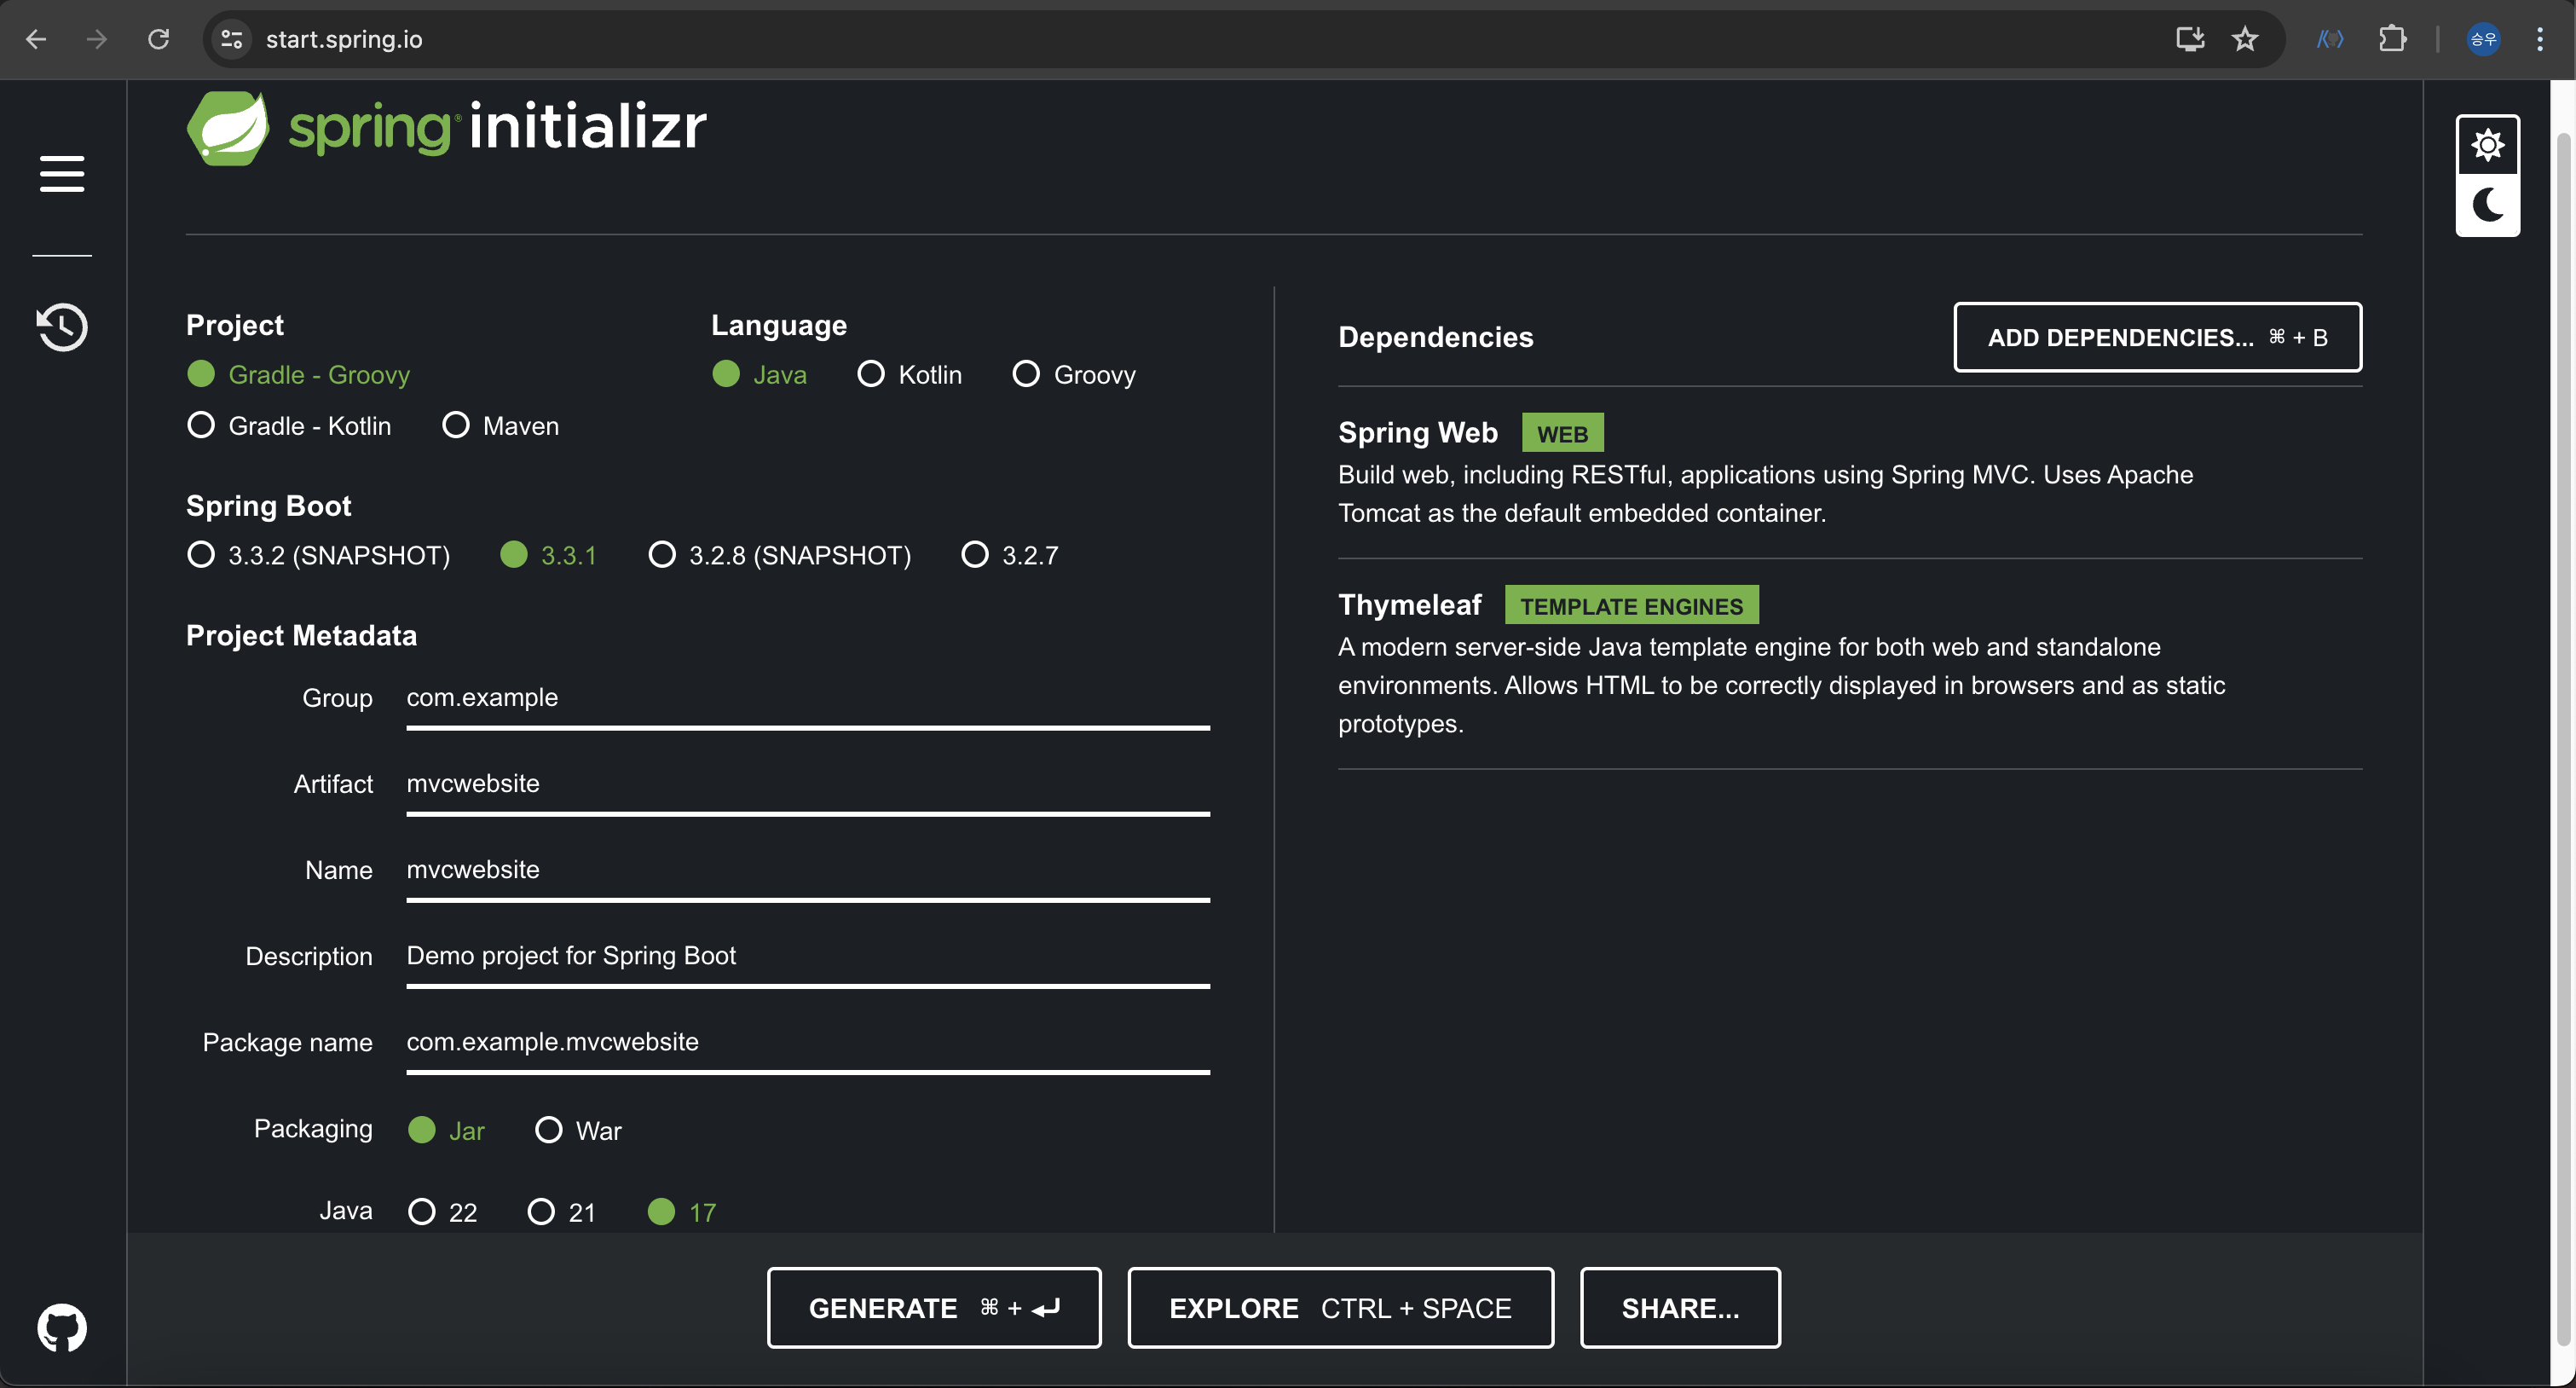
Task: Switch to dark theme moon icon
Action: tap(2487, 205)
